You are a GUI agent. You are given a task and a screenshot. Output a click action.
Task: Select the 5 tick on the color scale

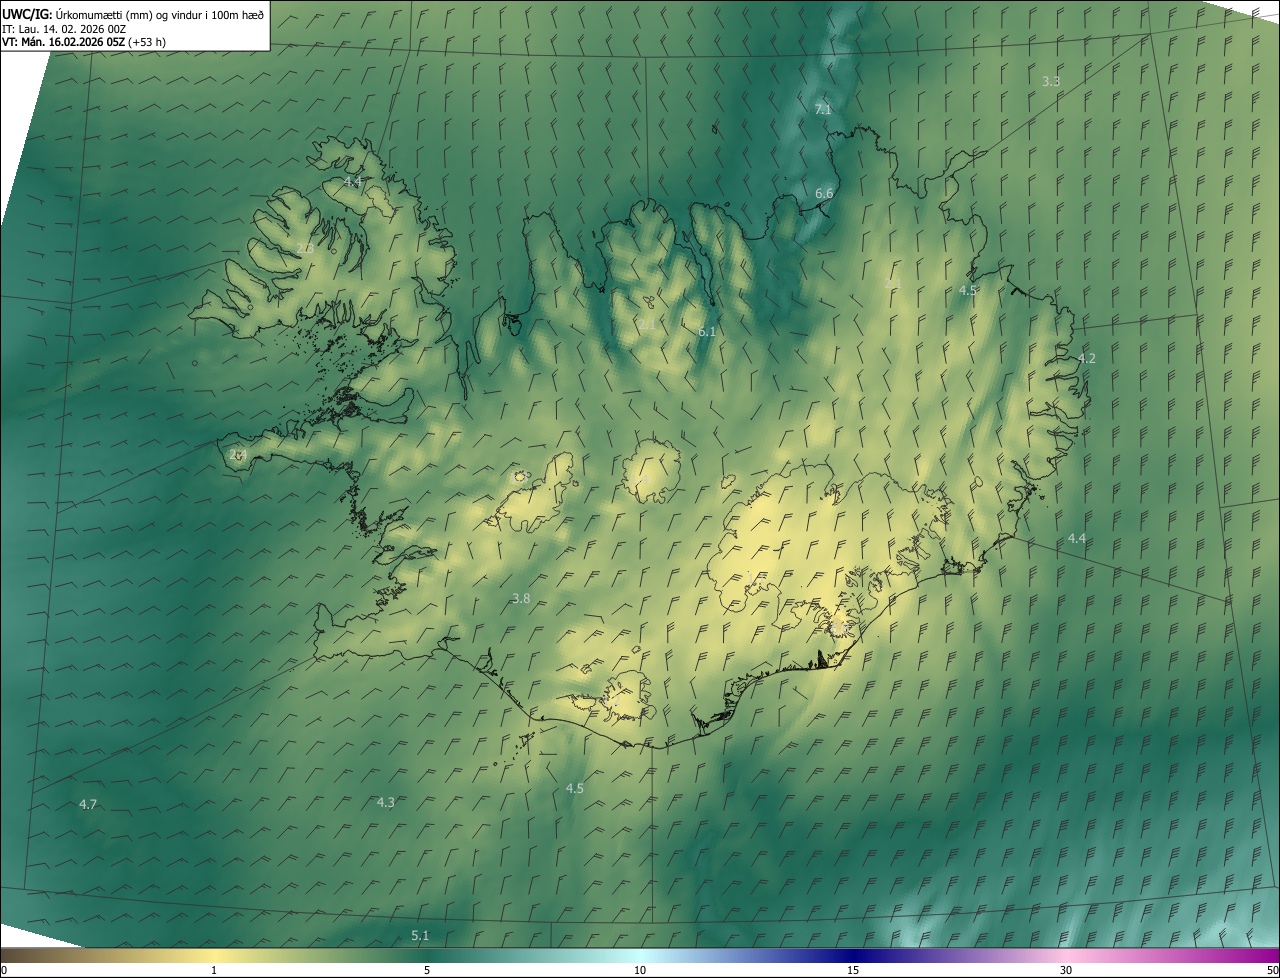pyautogui.click(x=427, y=970)
